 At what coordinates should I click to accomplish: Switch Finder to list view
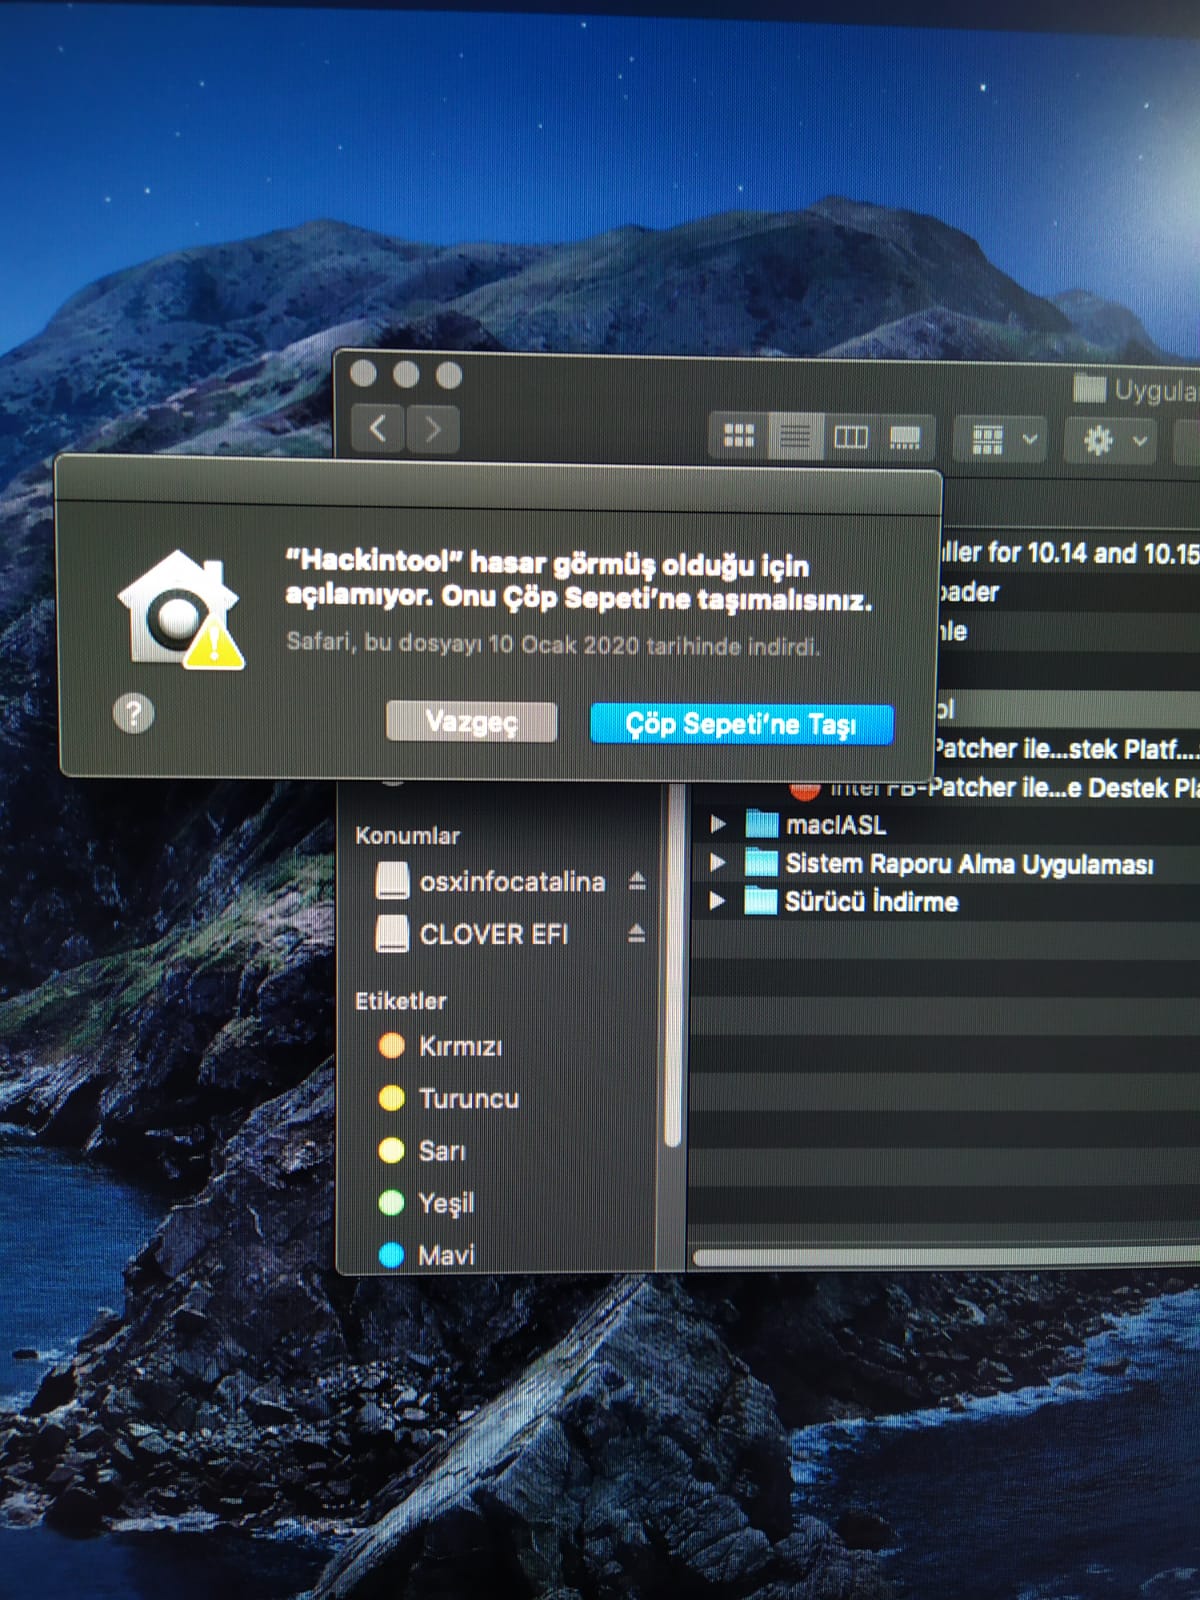tap(795, 437)
